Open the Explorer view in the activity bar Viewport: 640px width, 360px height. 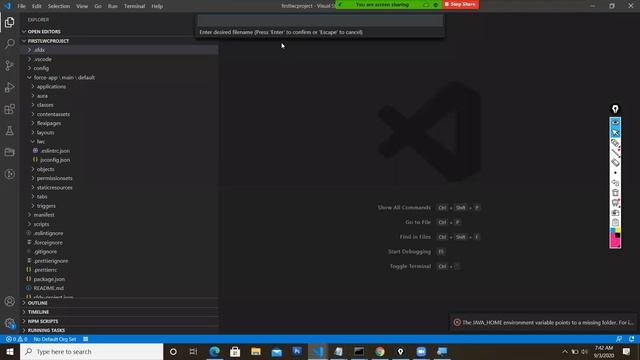coord(9,22)
